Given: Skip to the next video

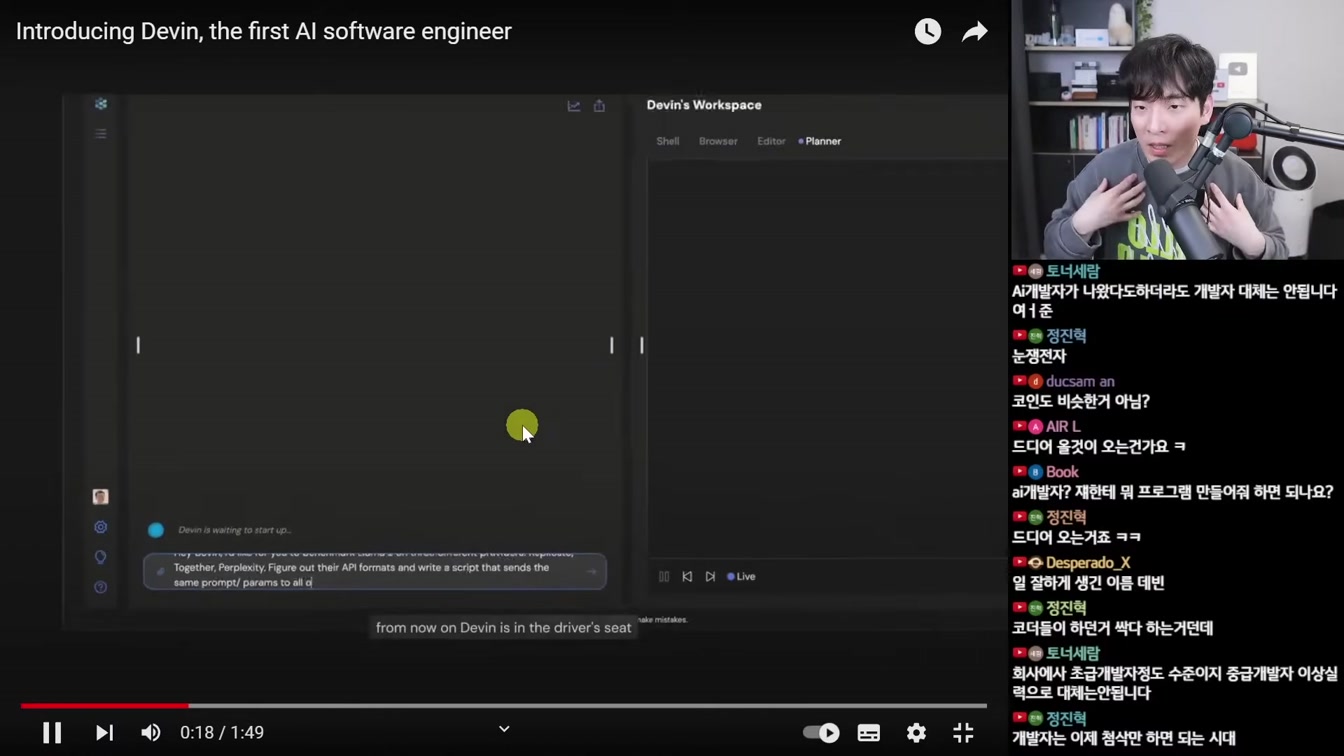Looking at the screenshot, I should click(104, 733).
